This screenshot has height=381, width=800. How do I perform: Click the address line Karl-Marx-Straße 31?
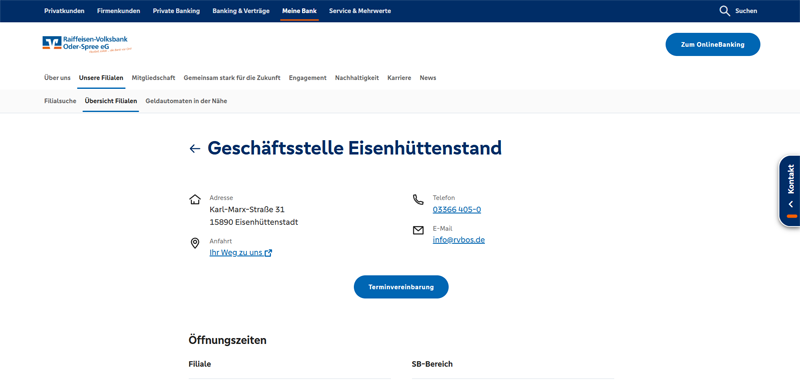pyautogui.click(x=247, y=210)
